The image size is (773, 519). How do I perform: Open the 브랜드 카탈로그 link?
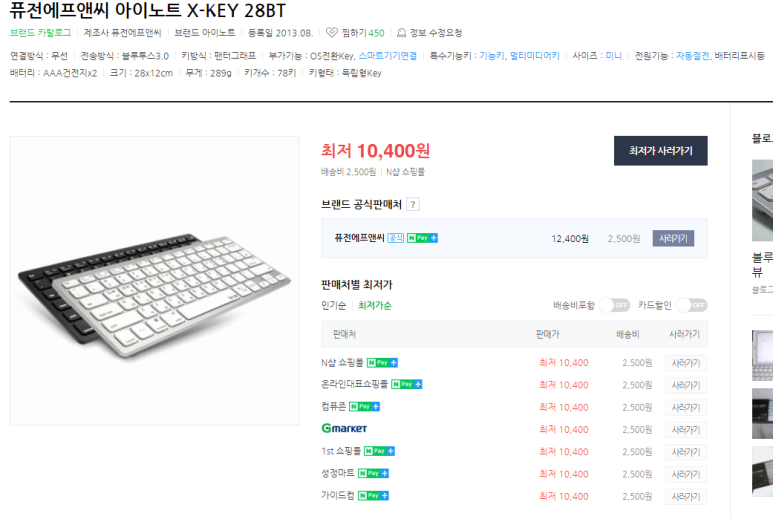point(40,33)
